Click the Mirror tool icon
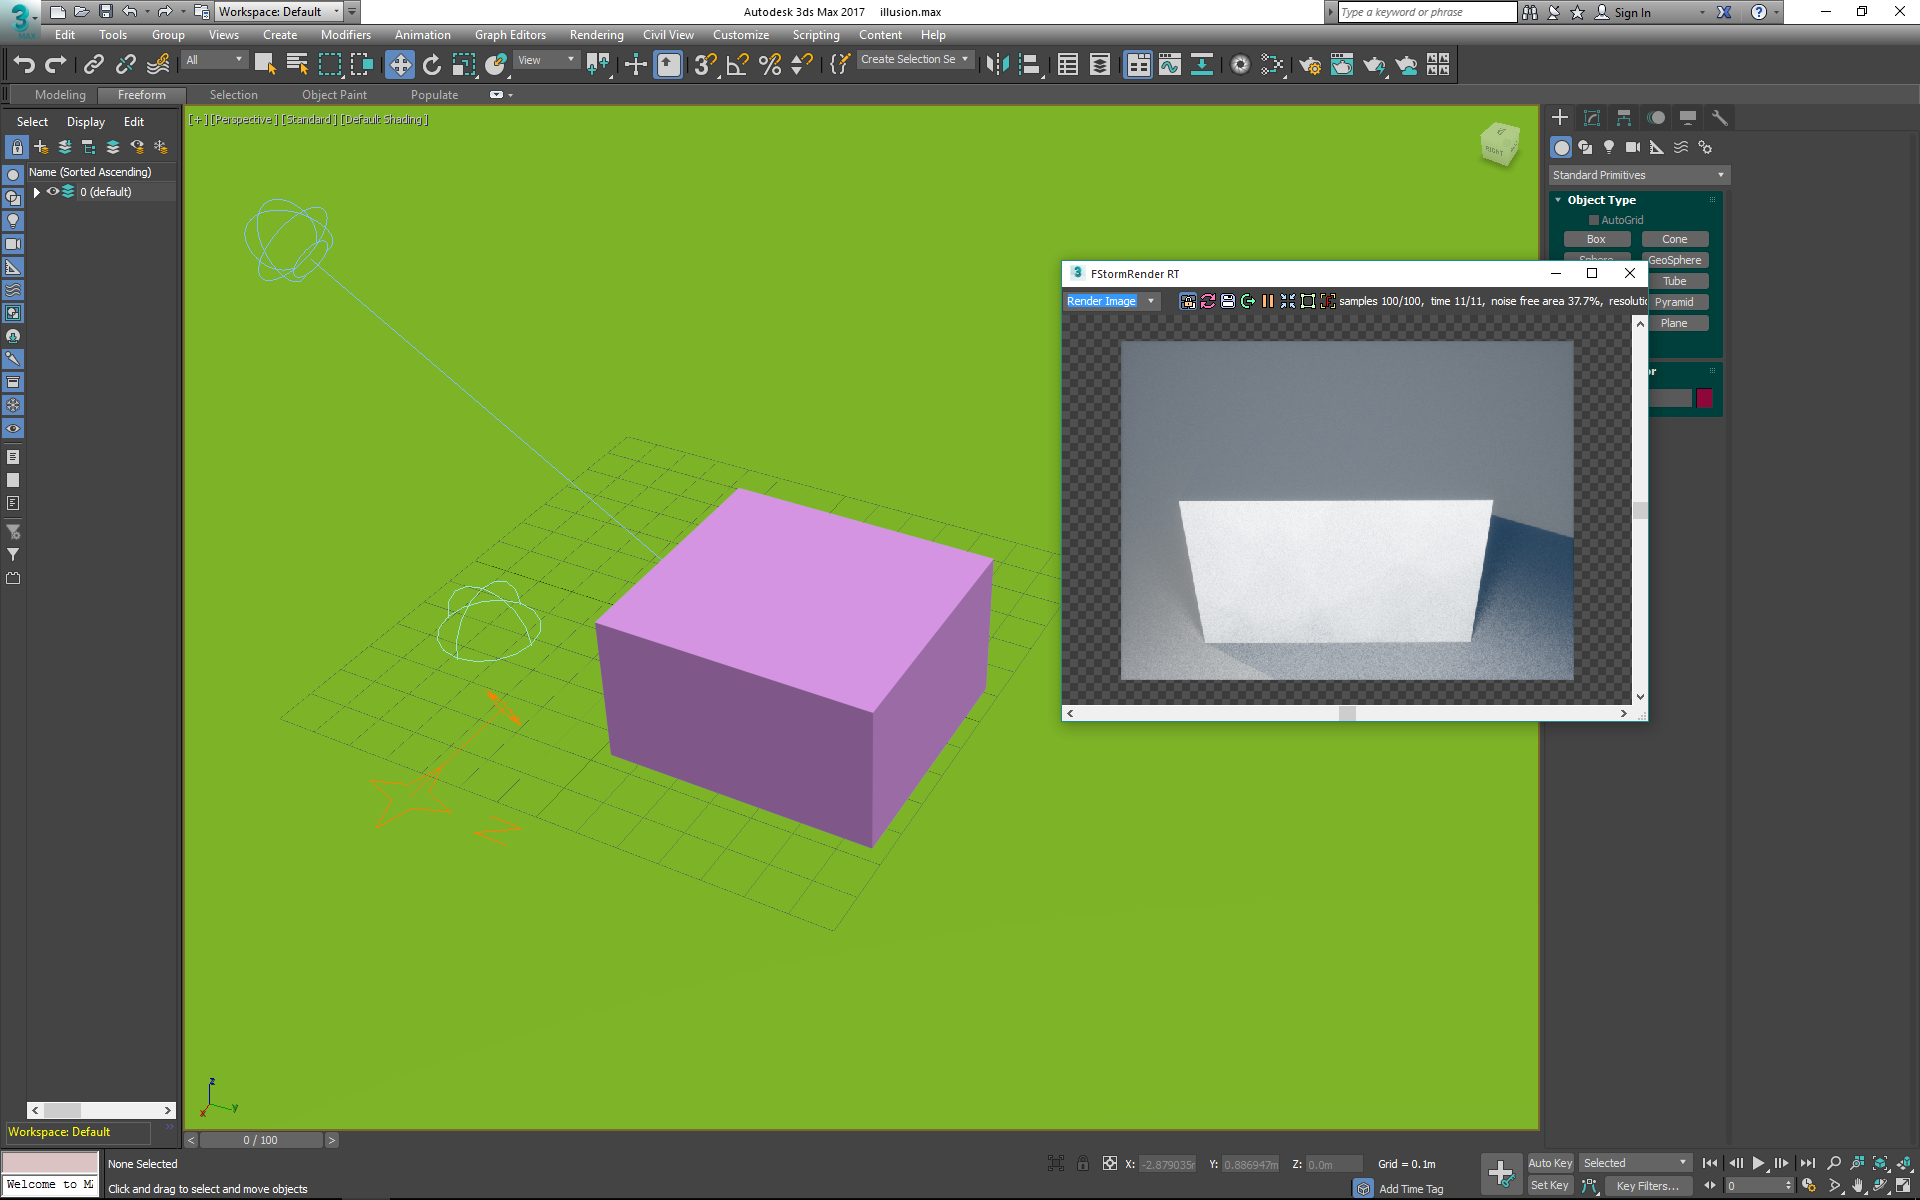The height and width of the screenshot is (1200, 1920). tap(997, 65)
